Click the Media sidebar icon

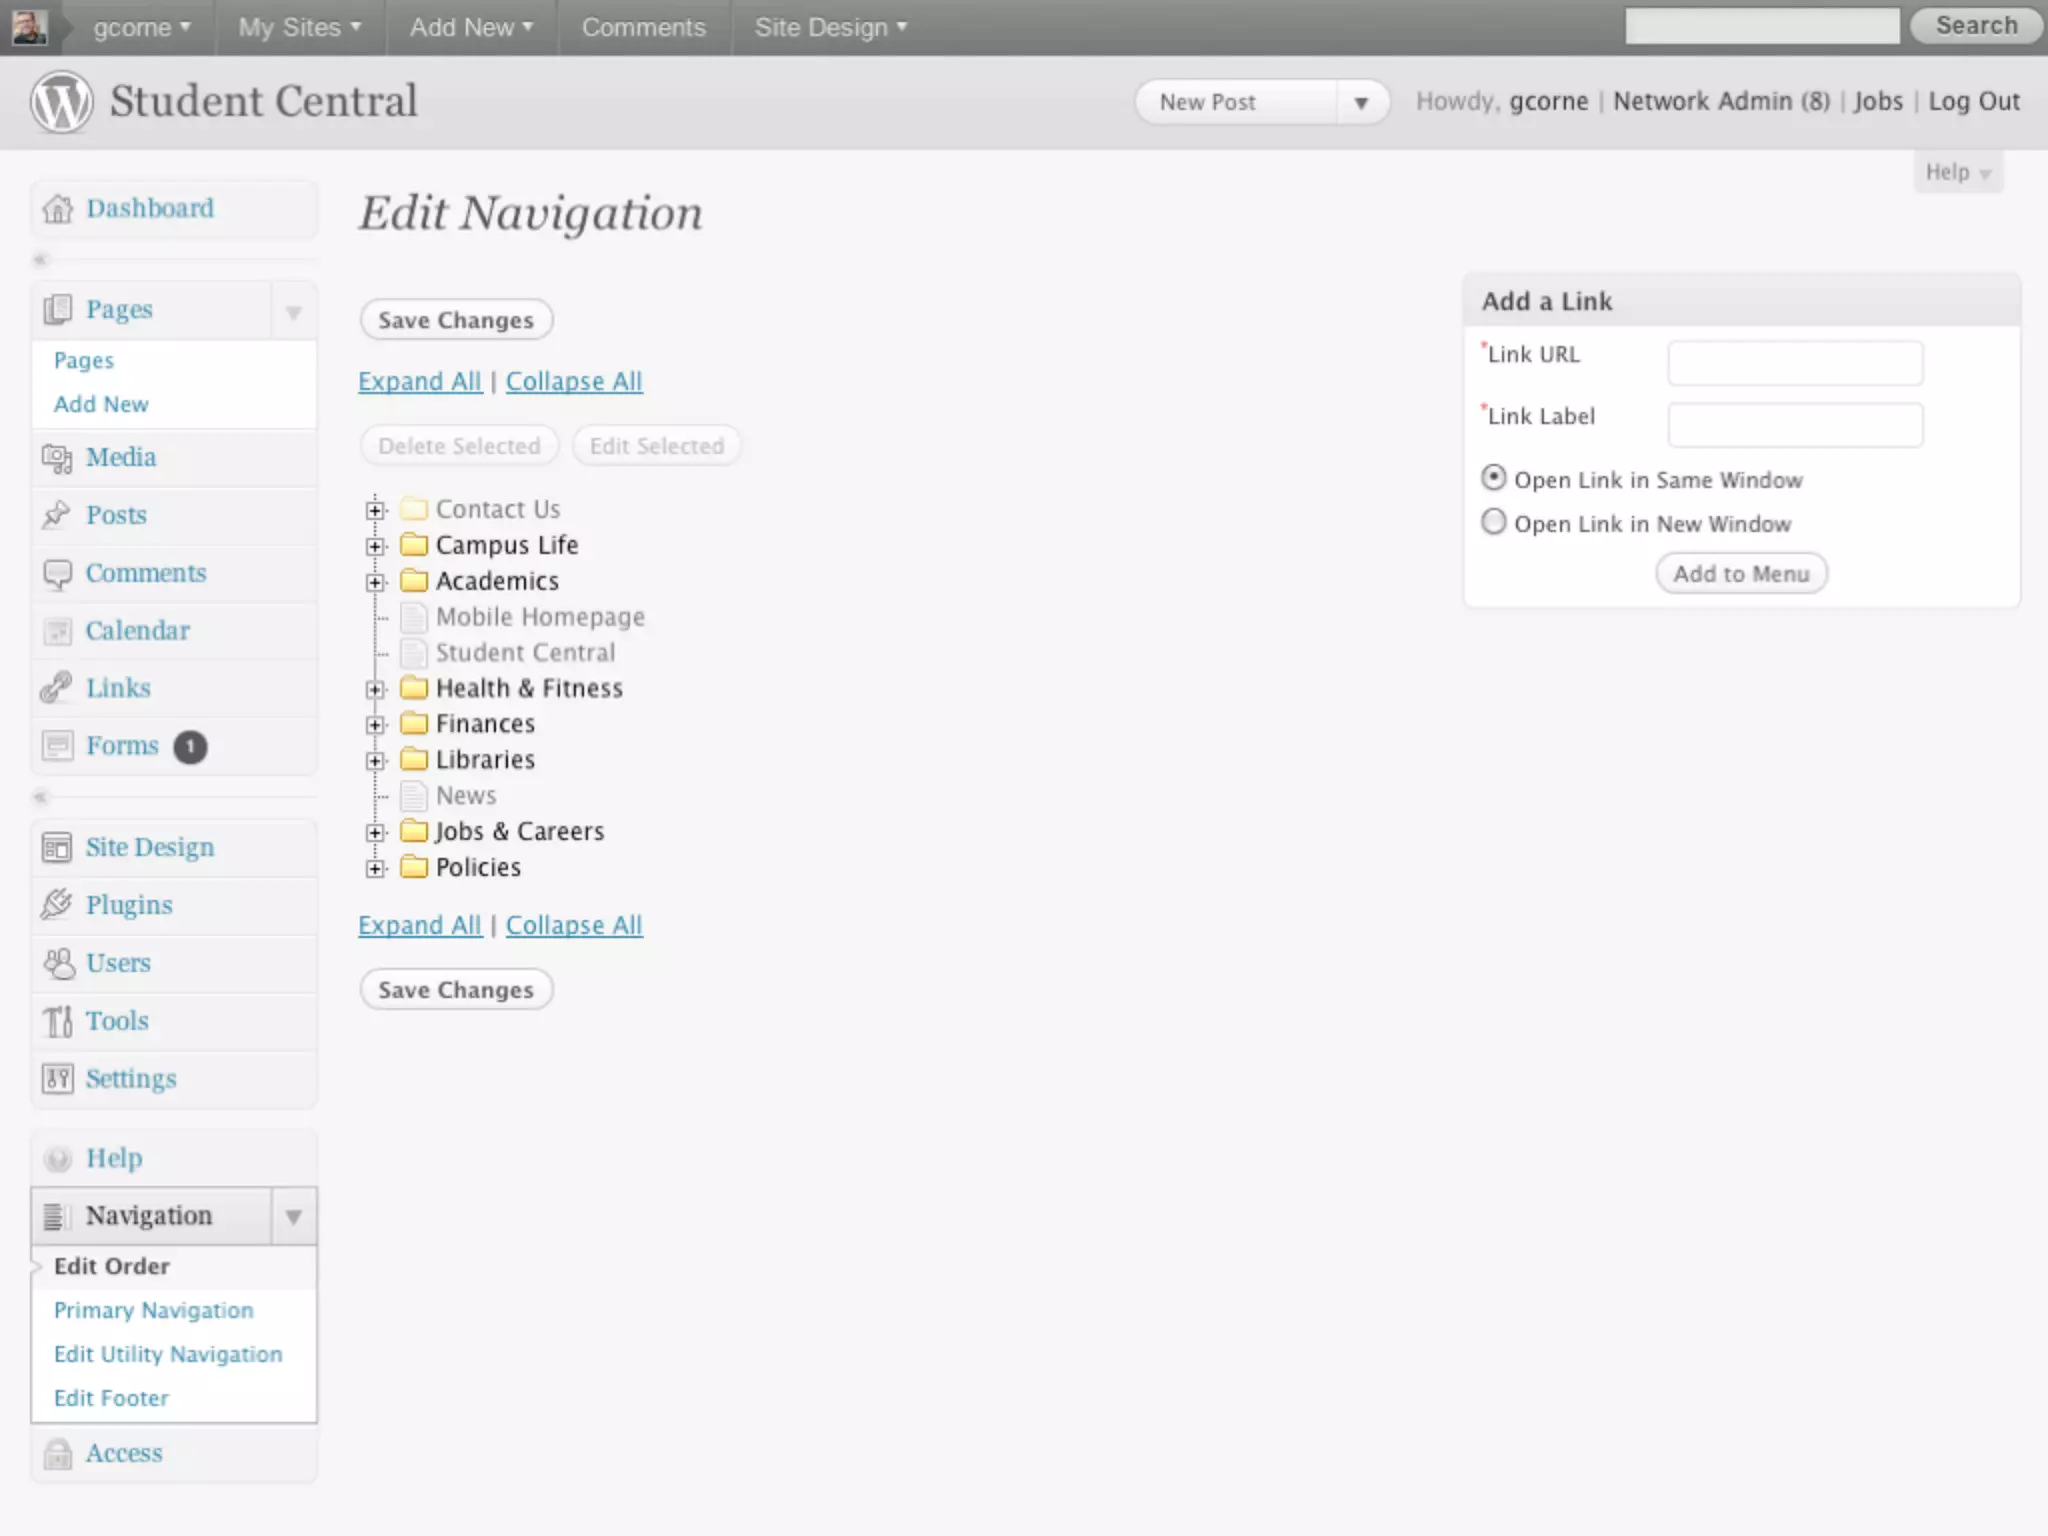[x=57, y=458]
